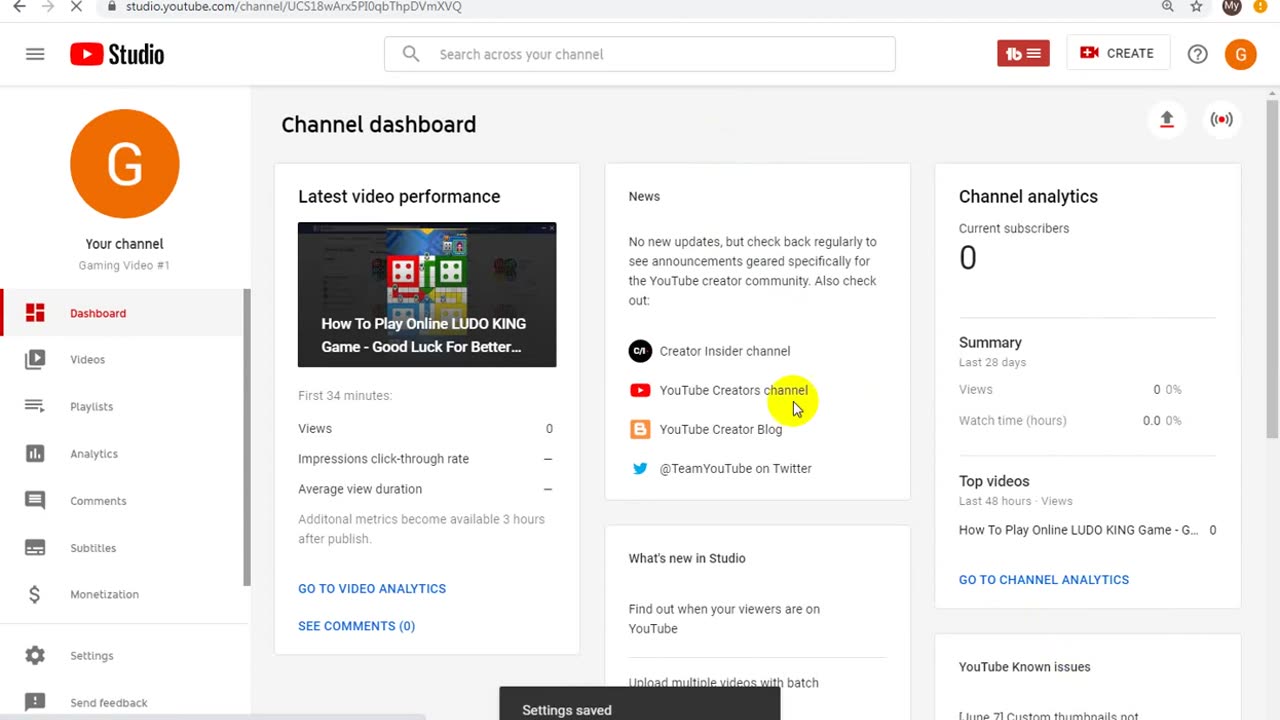Click the 'Current subscribers' label
The image size is (1280, 720).
tap(1014, 228)
